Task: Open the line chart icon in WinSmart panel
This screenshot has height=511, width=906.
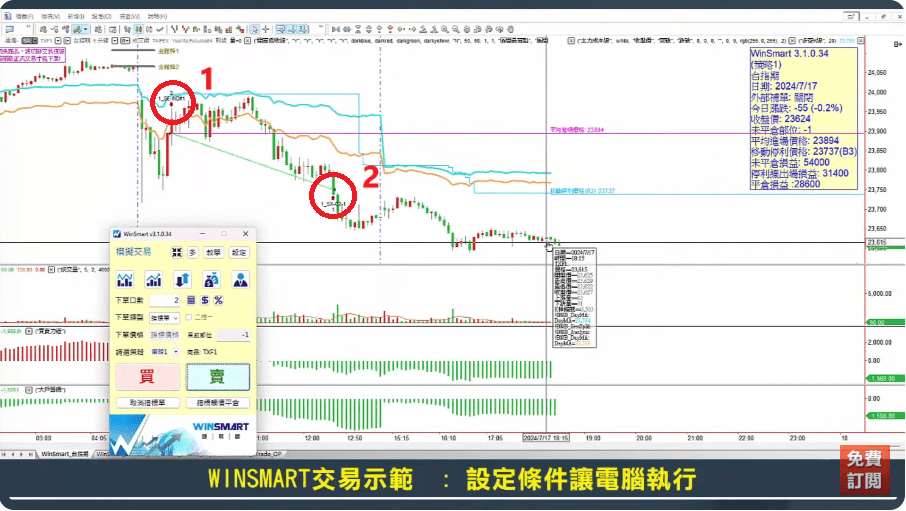Action: point(125,280)
